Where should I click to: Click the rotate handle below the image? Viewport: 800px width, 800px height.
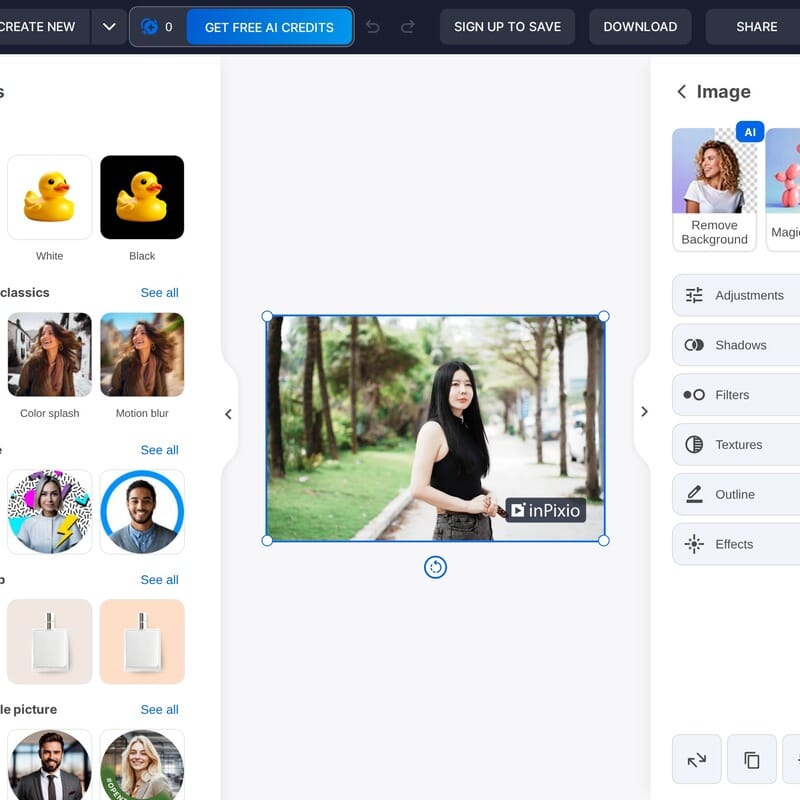pos(435,567)
